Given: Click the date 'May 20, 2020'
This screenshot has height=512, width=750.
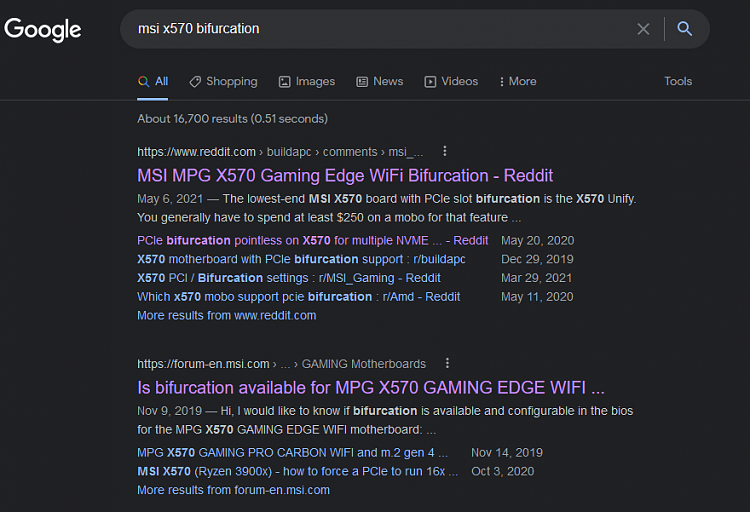Looking at the screenshot, I should coord(538,240).
